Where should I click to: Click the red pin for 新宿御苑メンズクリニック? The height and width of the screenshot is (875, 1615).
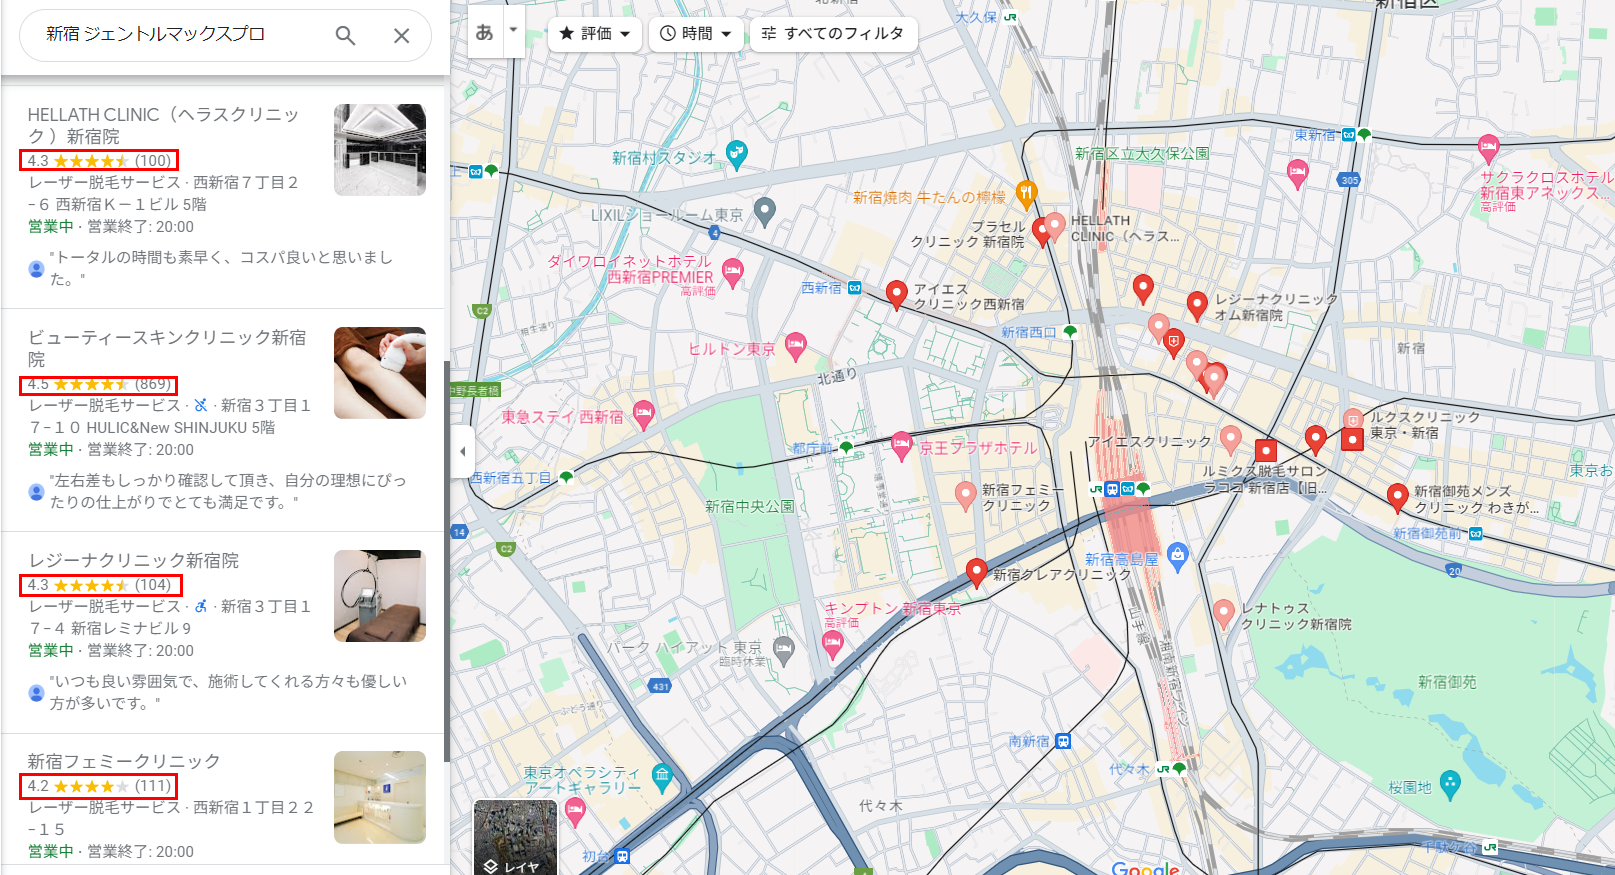pyautogui.click(x=1398, y=496)
